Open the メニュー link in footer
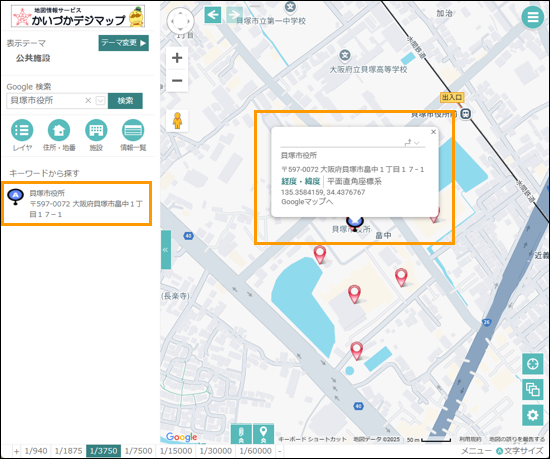 (476, 451)
